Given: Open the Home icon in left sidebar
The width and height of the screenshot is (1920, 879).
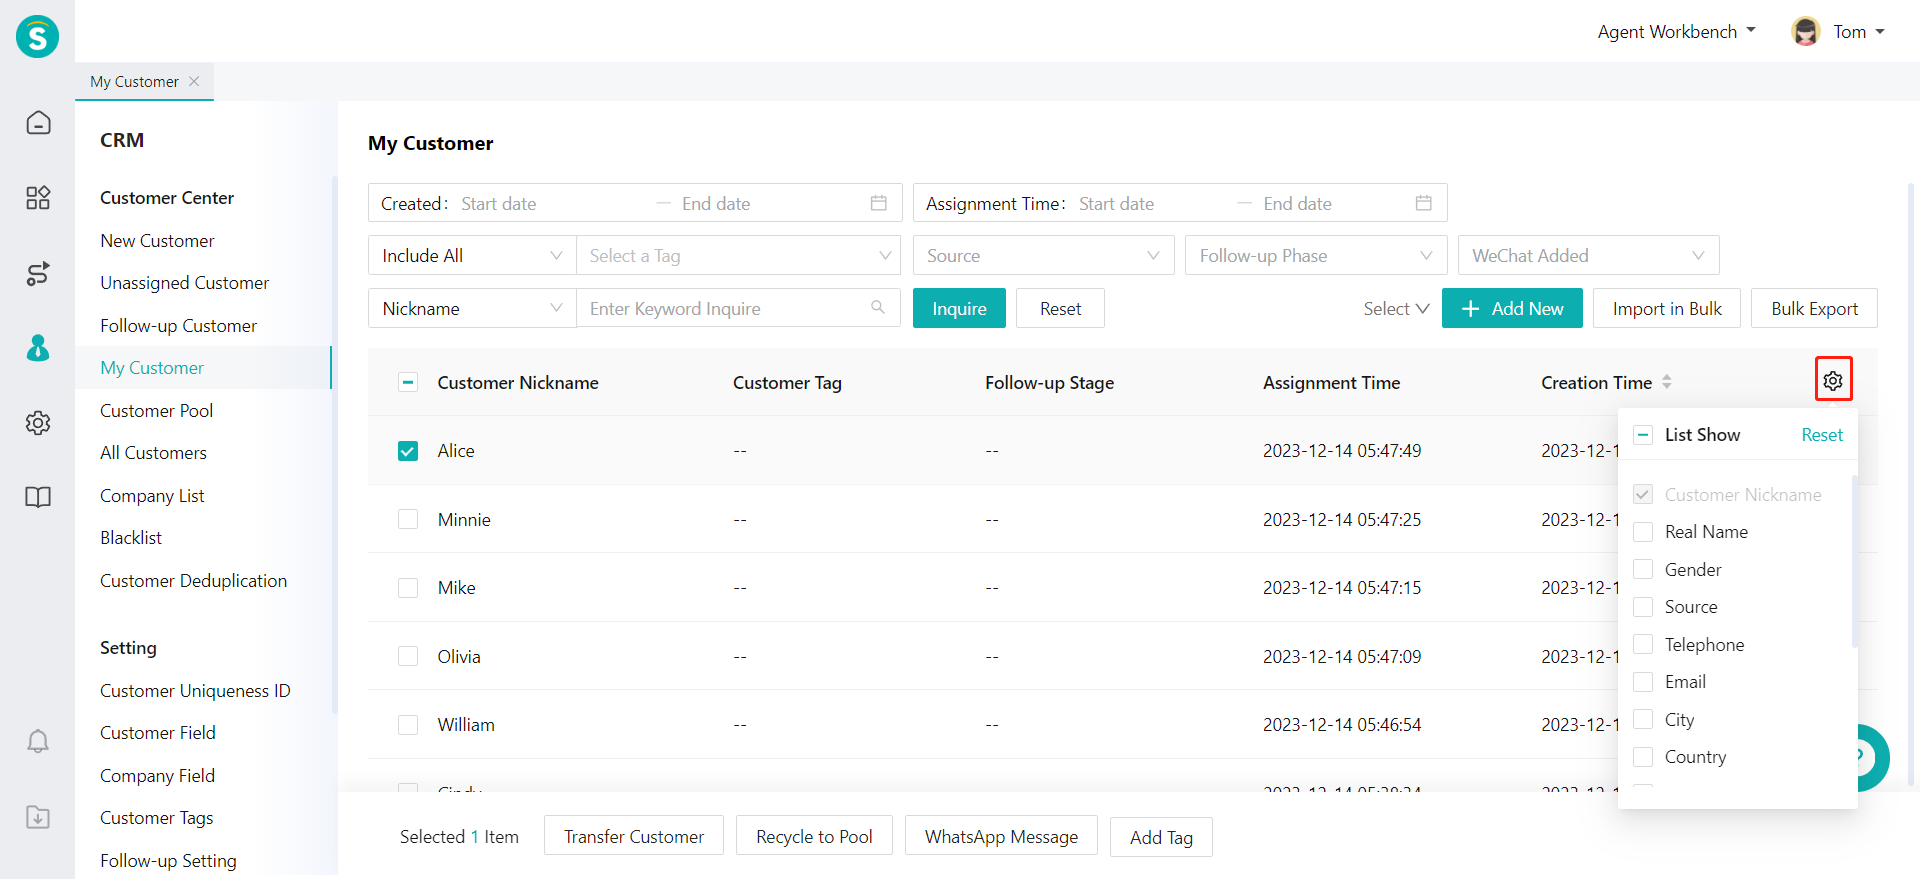Looking at the screenshot, I should 38,122.
